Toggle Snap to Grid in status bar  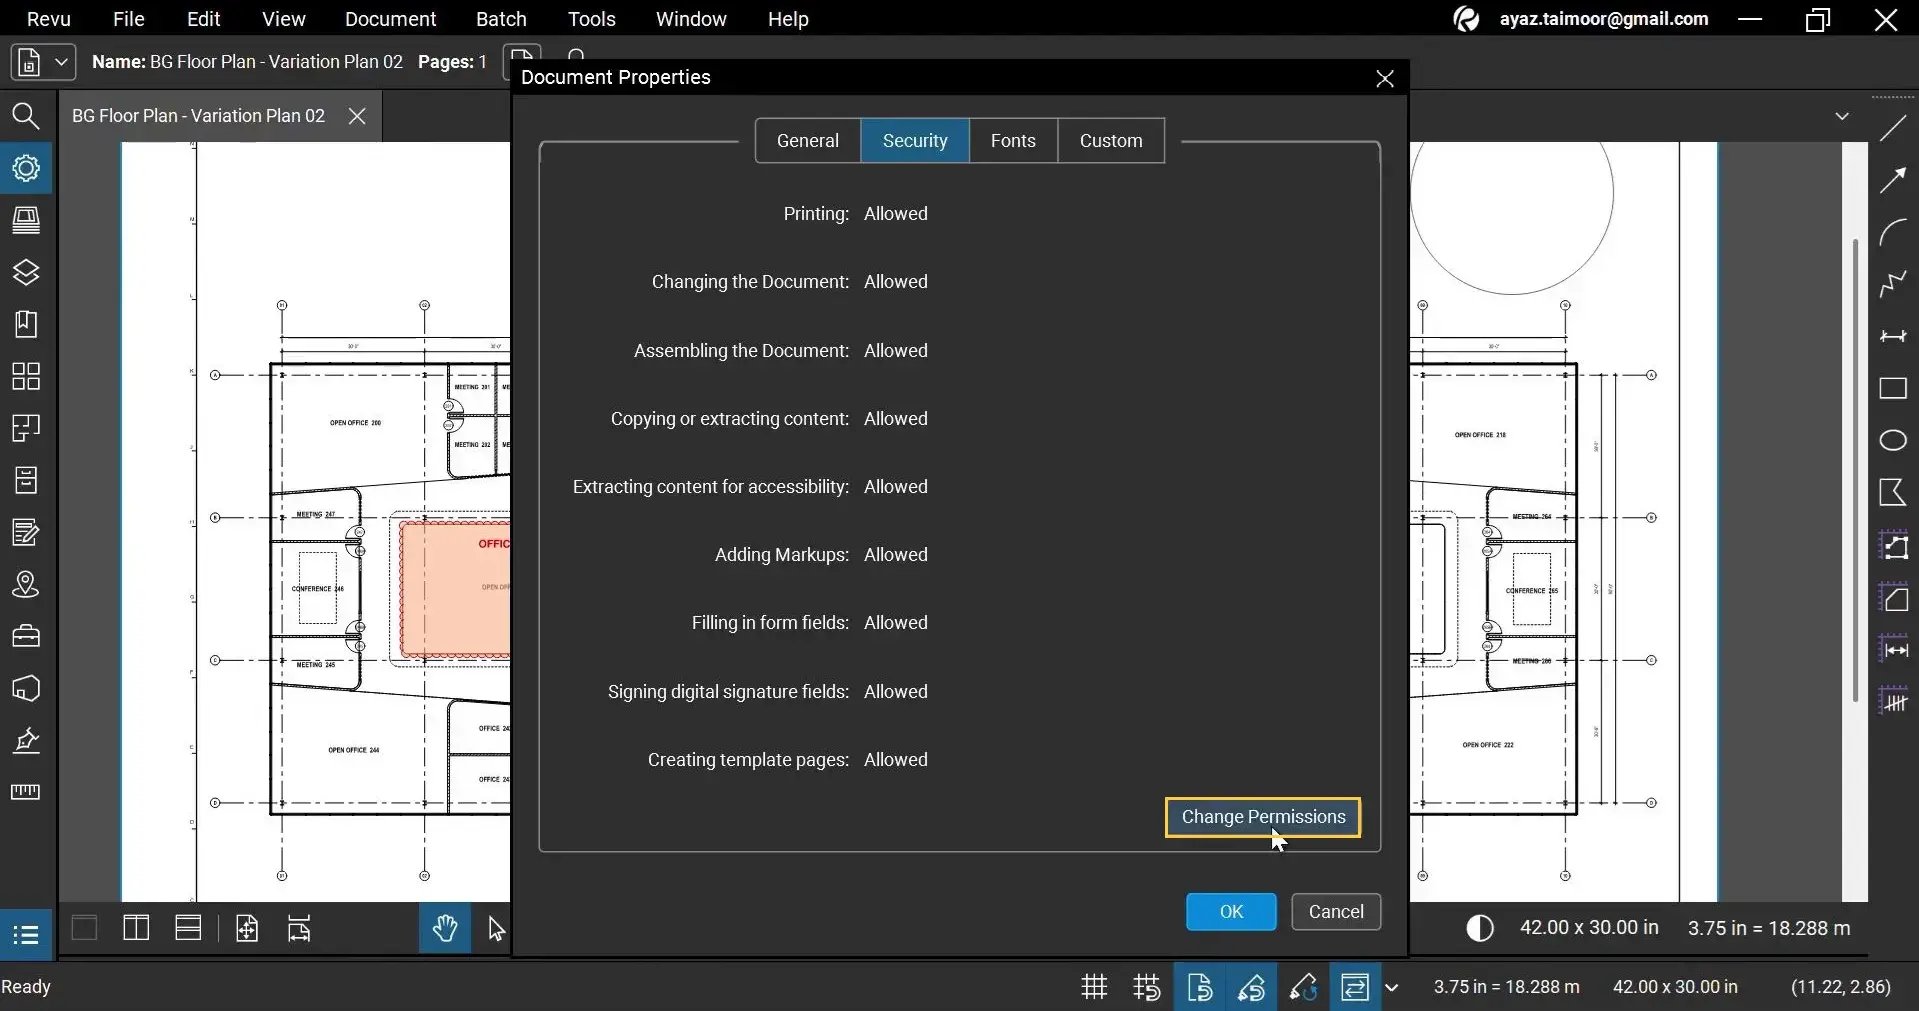1147,987
